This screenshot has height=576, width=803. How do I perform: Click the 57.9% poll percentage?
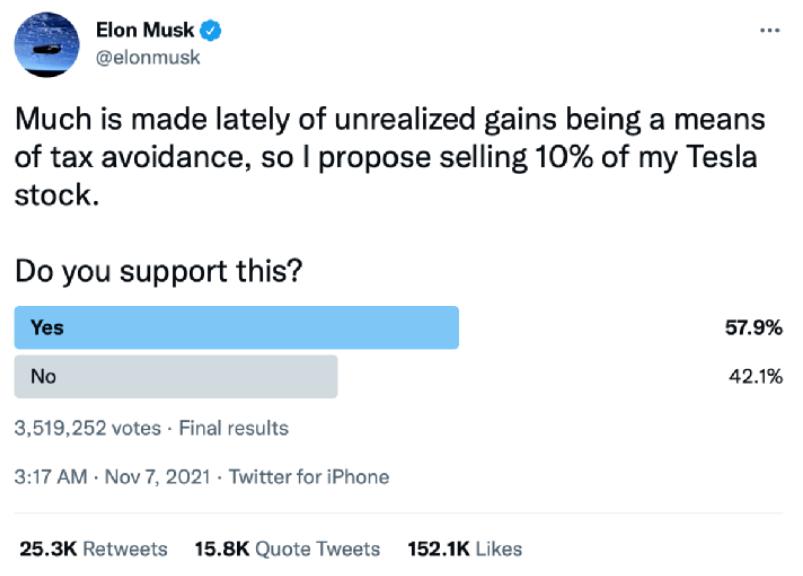tap(753, 327)
